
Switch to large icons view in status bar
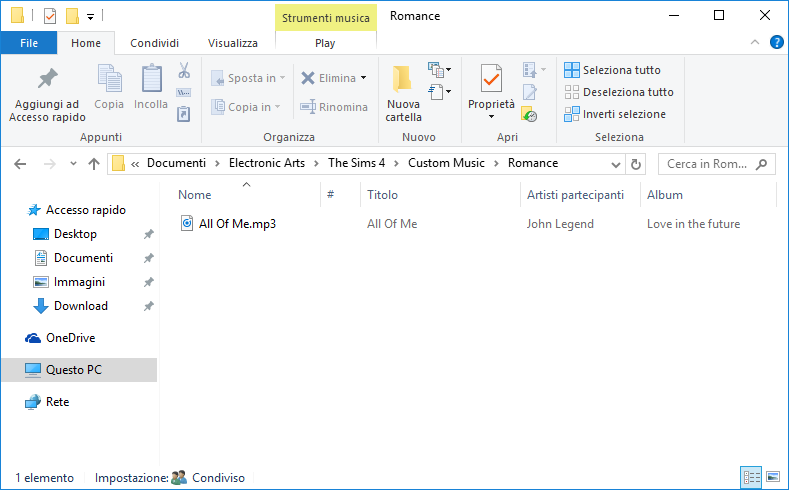point(772,477)
